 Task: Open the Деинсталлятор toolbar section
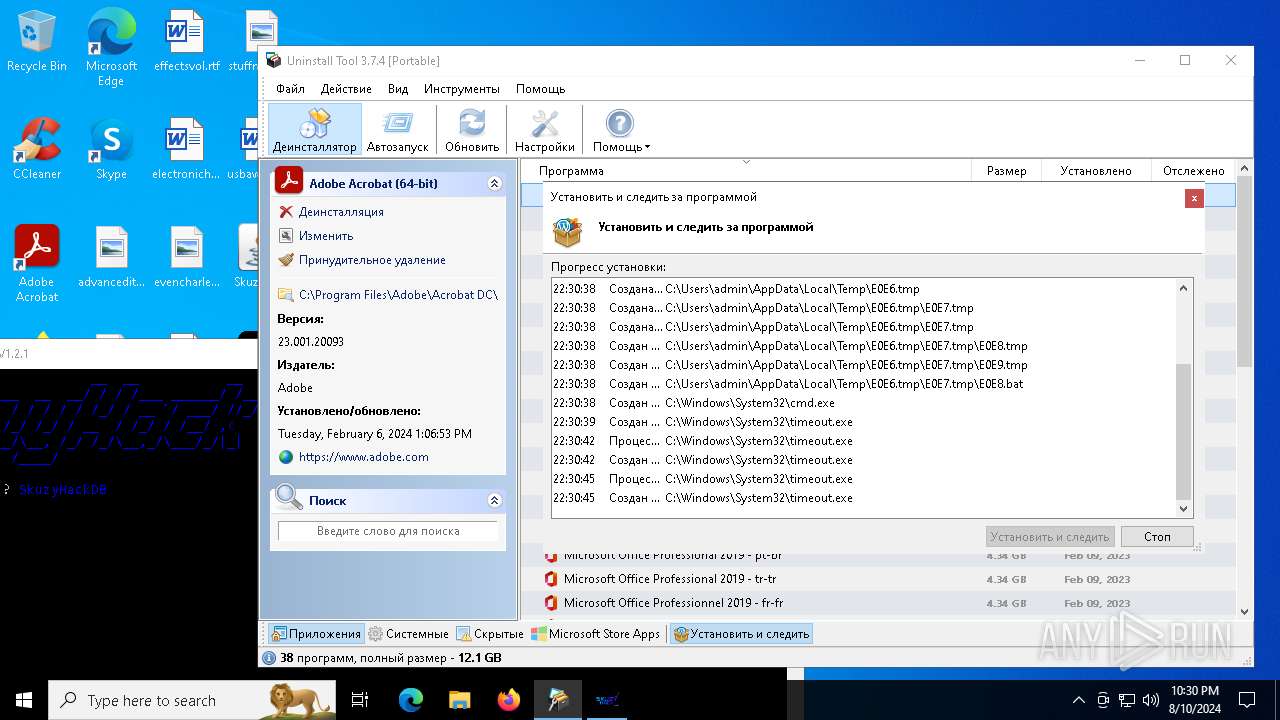(x=314, y=129)
